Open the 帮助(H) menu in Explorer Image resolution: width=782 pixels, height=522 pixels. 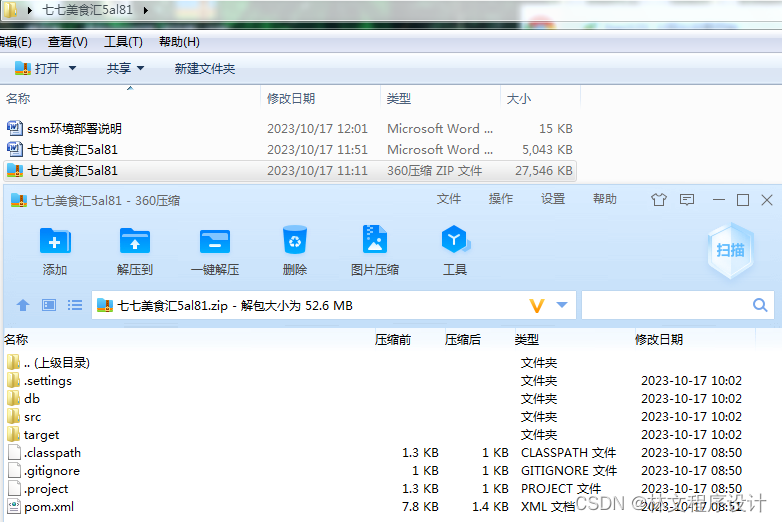pos(180,42)
